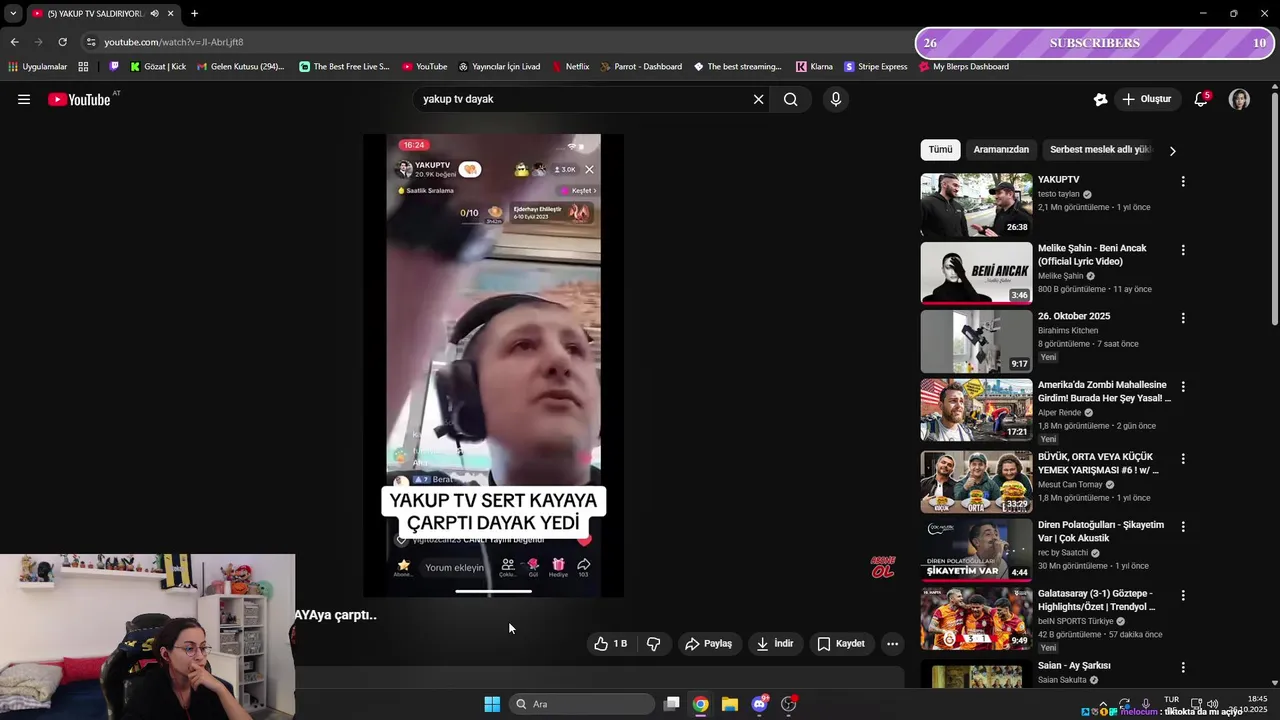
Task: Open the Gelen Kutusu Gmail bookmark
Action: pyautogui.click(x=240, y=67)
